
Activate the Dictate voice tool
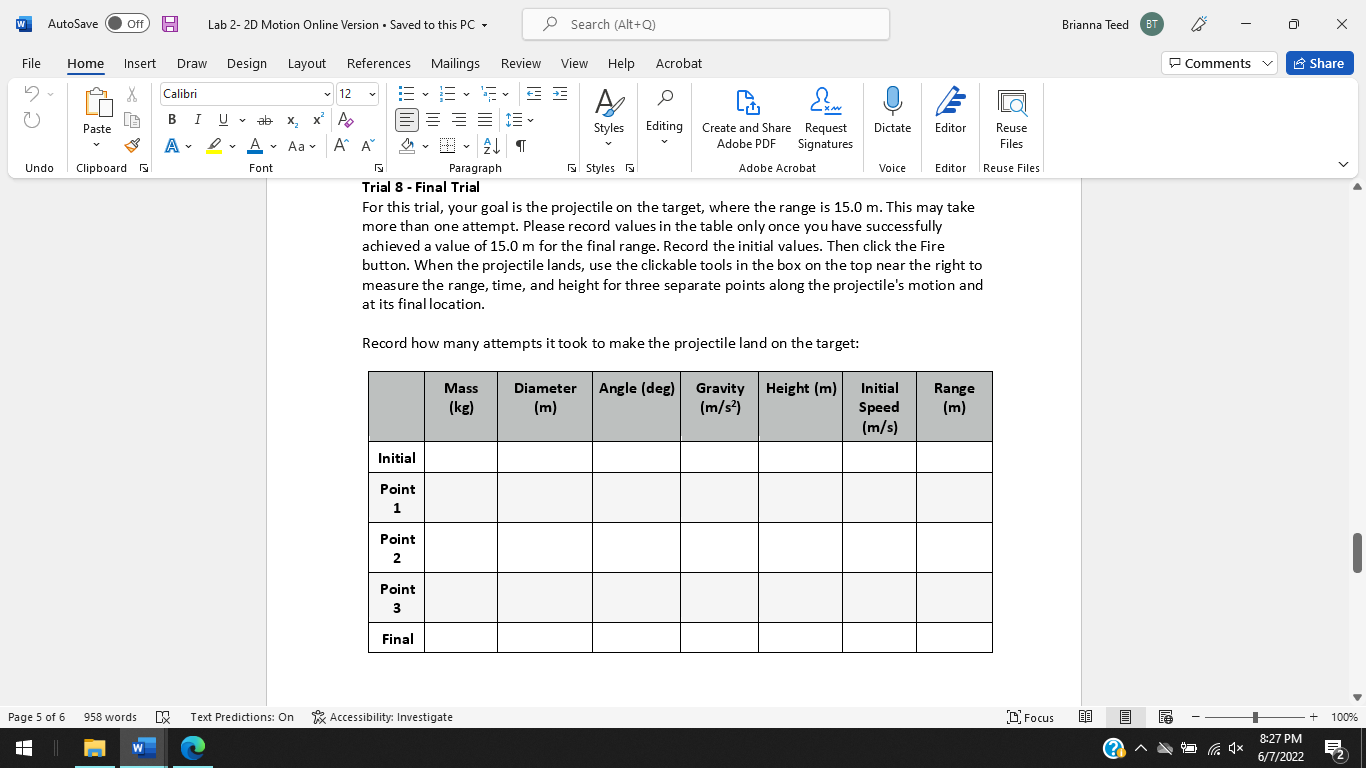click(891, 110)
